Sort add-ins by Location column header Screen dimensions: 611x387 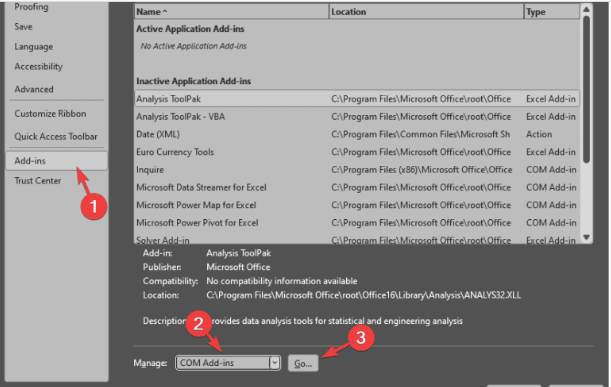pyautogui.click(x=426, y=12)
